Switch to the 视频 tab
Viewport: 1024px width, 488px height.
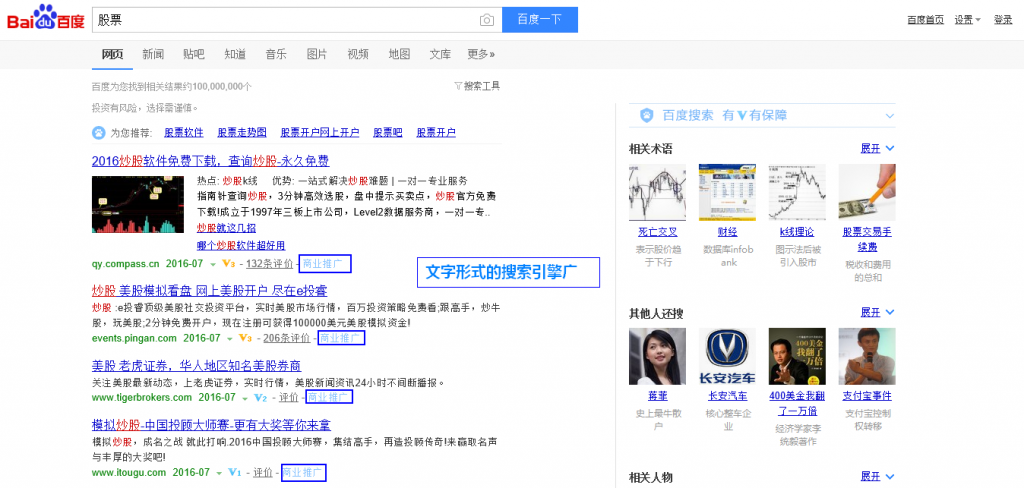coord(358,54)
